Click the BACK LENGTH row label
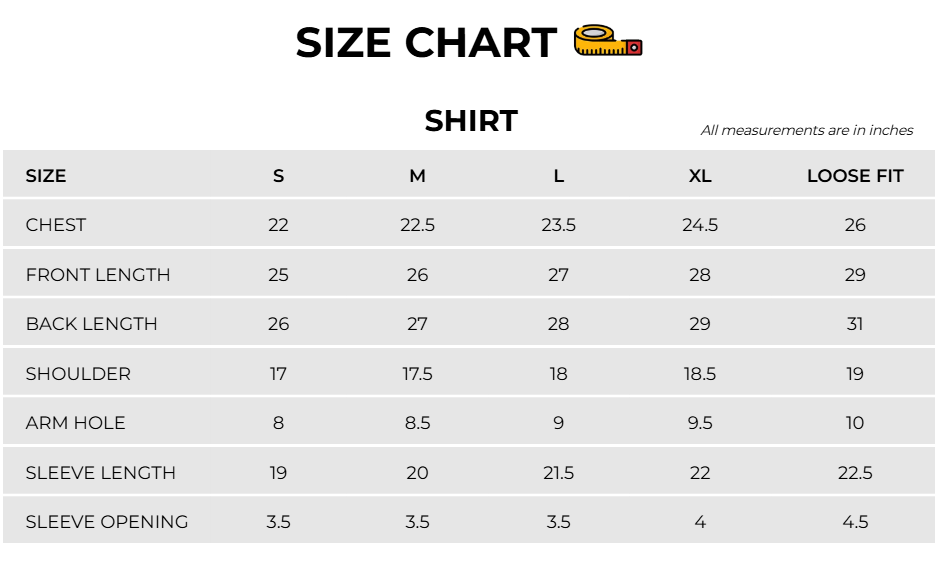935x570 pixels. pos(92,324)
